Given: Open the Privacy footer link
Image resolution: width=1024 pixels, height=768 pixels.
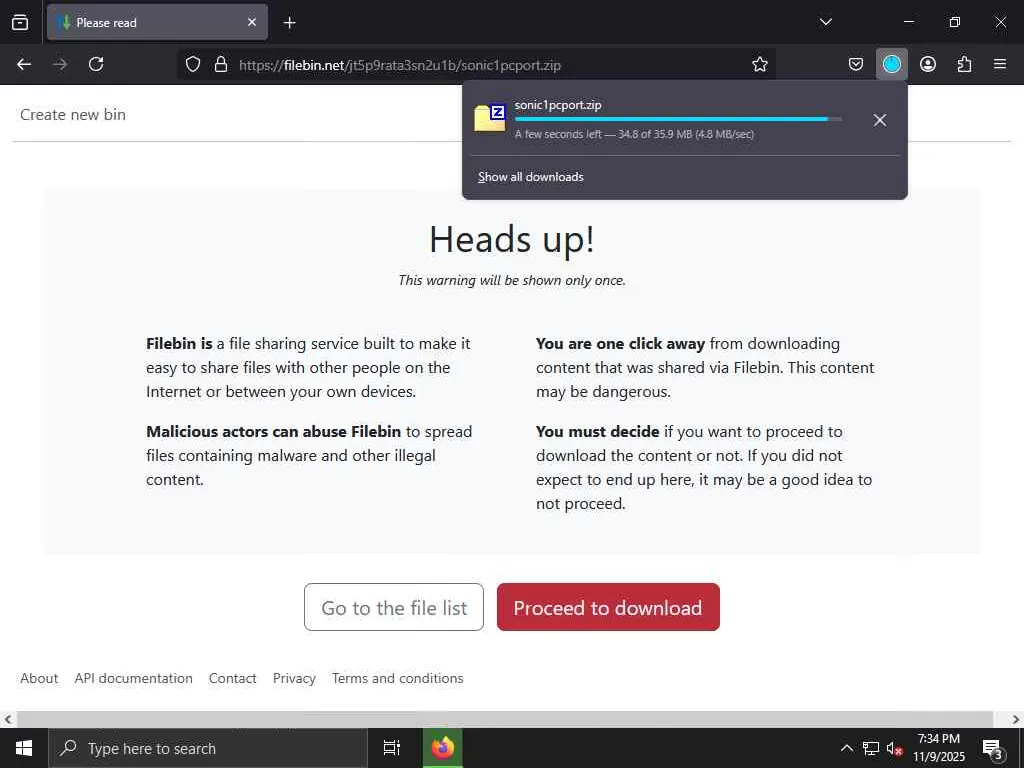Looking at the screenshot, I should tap(294, 678).
